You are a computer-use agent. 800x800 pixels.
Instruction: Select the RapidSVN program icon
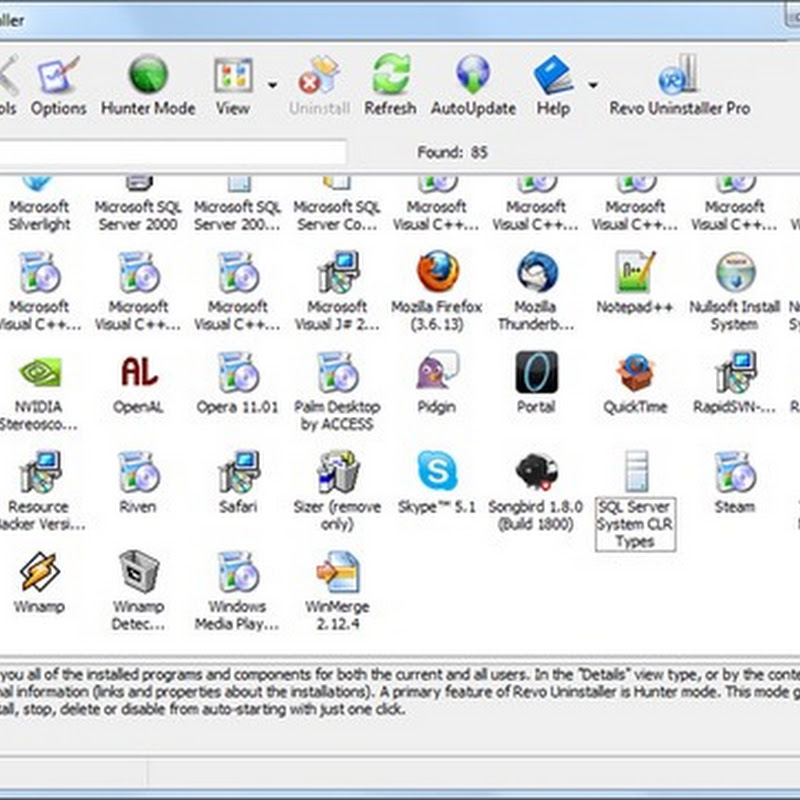pyautogui.click(x=735, y=371)
